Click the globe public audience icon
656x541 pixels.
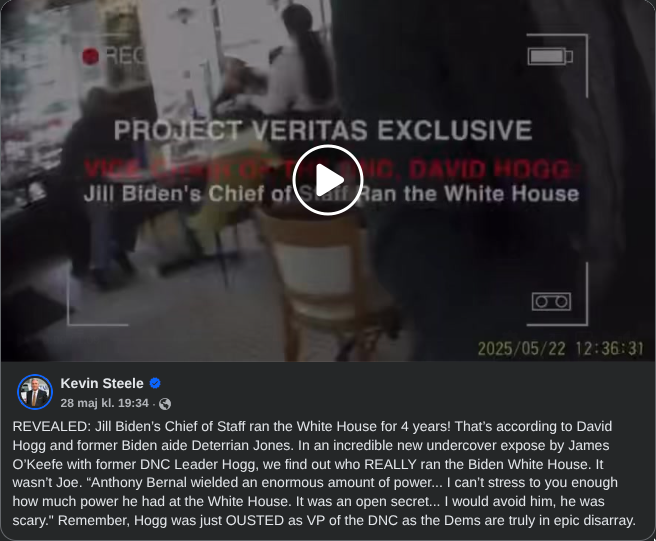point(165,404)
